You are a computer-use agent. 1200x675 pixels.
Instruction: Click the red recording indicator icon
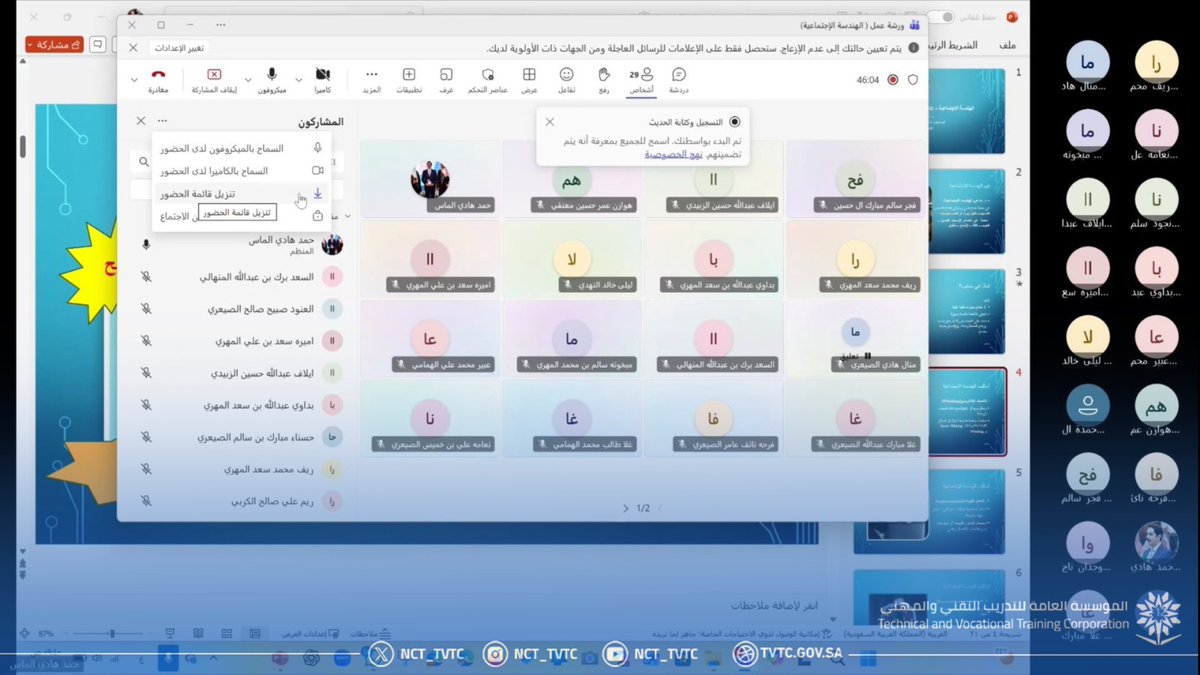(893, 80)
